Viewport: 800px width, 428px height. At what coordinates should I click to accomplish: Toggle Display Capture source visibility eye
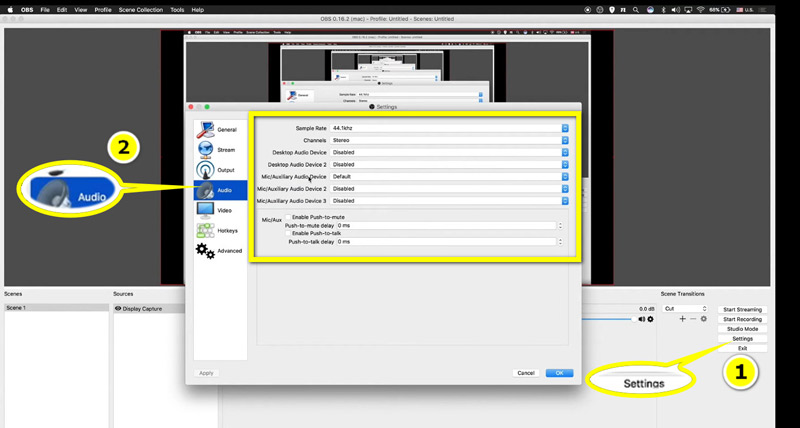click(118, 309)
